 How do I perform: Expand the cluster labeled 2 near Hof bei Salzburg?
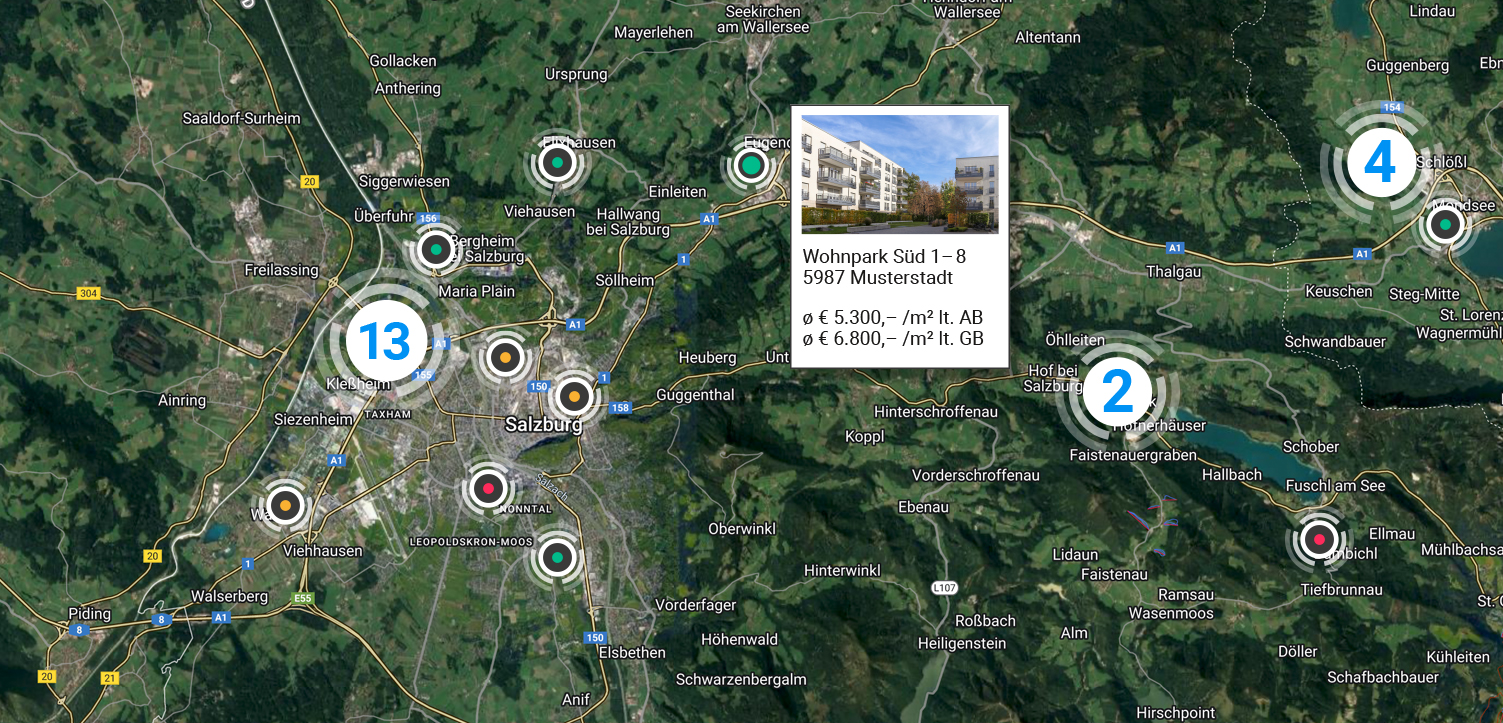tap(1118, 392)
